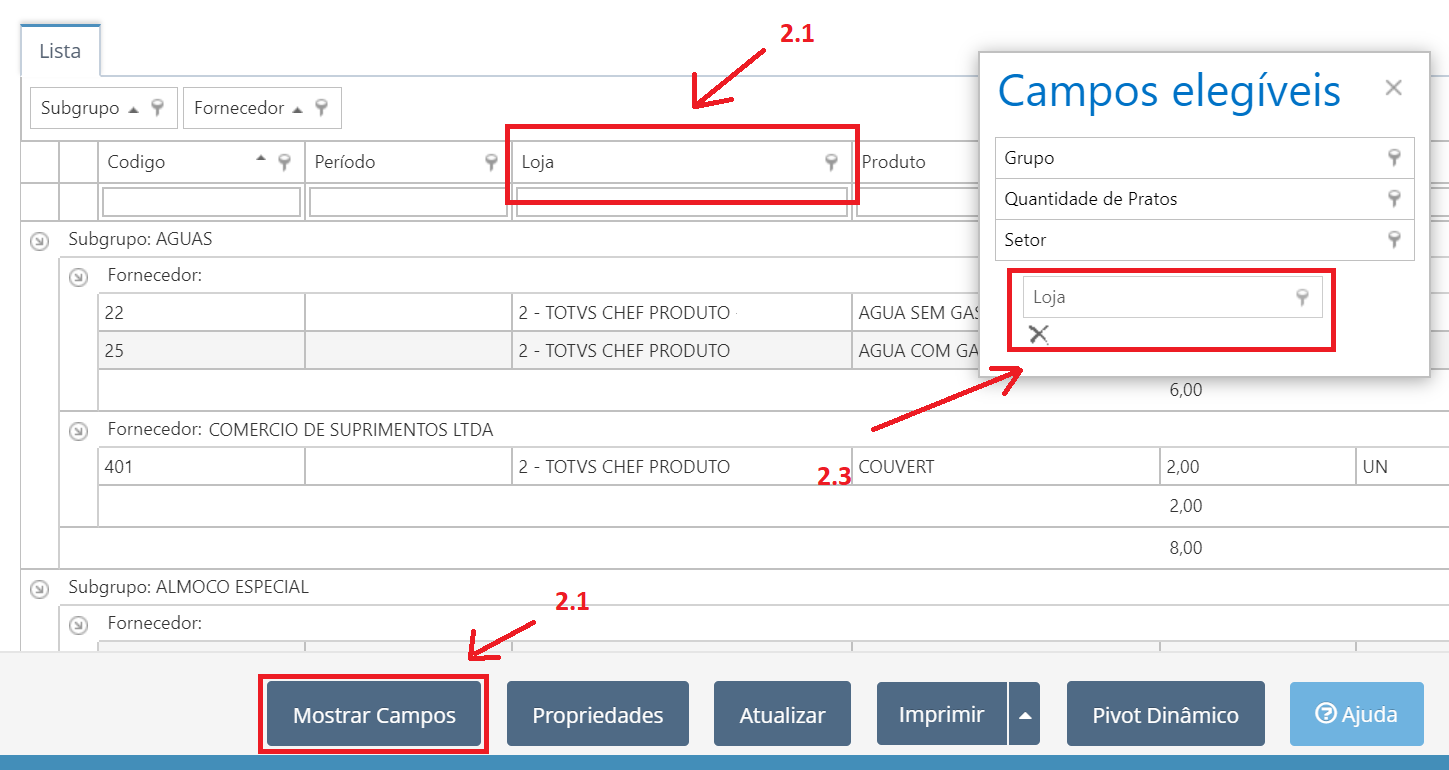Viewport: 1449px width, 770px height.
Task: Click the filter pin in Loja column header
Action: (x=831, y=162)
